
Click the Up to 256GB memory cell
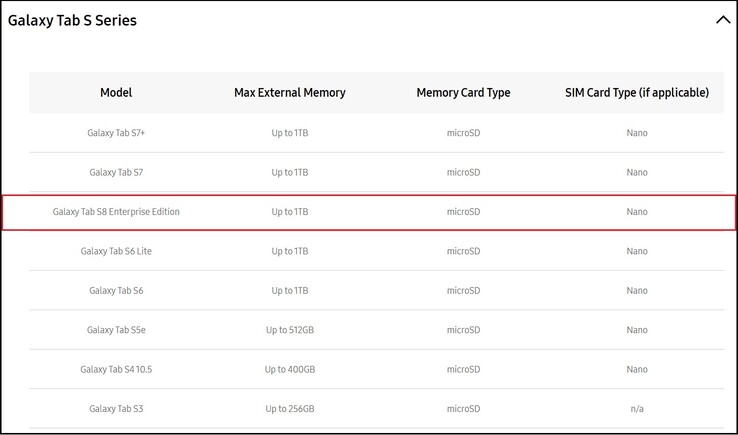[x=290, y=409]
